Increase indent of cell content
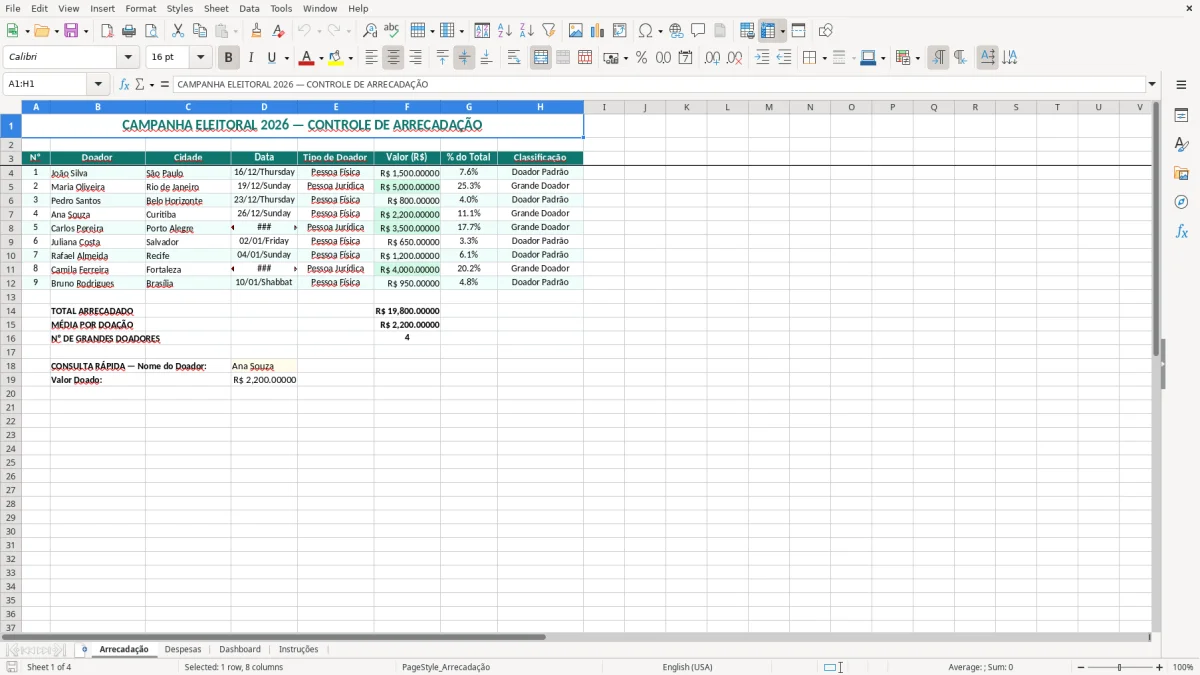This screenshot has height=675, width=1200. 762,58
